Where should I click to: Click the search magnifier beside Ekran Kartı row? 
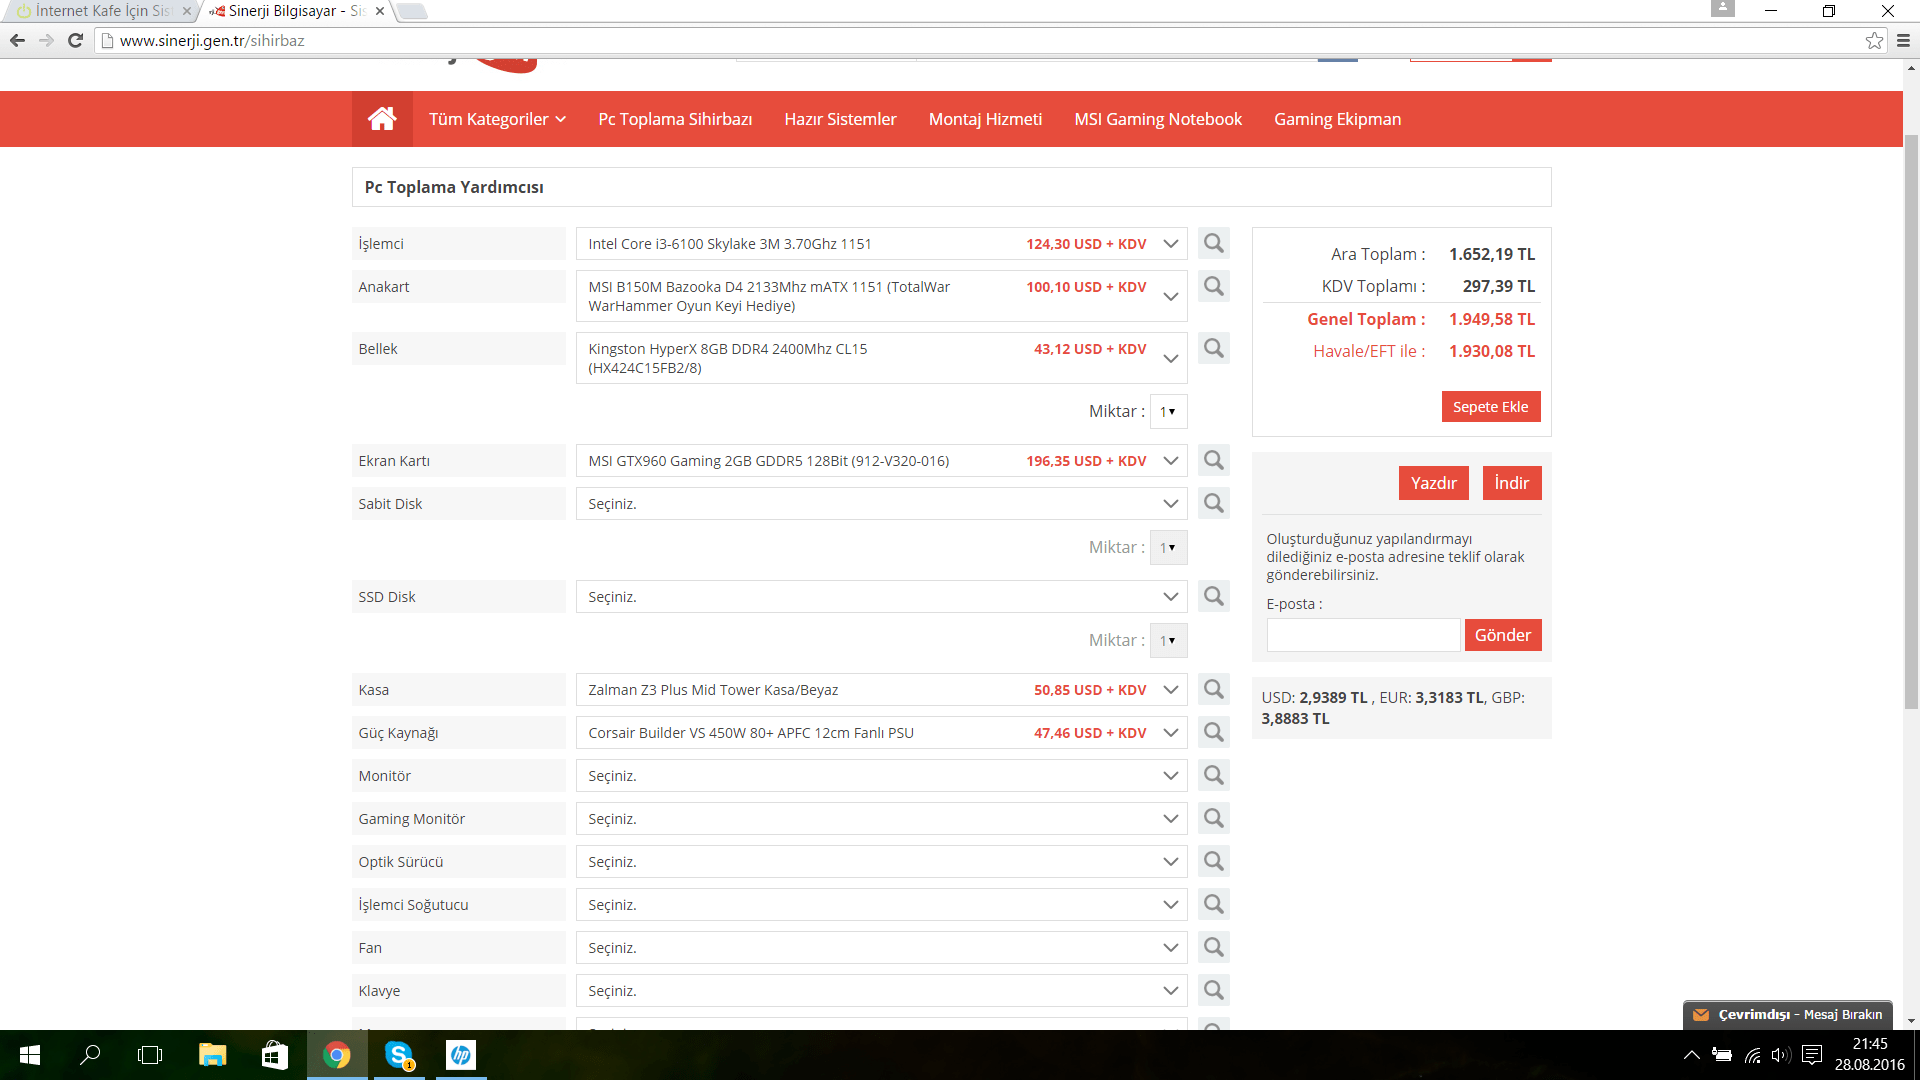(x=1213, y=460)
